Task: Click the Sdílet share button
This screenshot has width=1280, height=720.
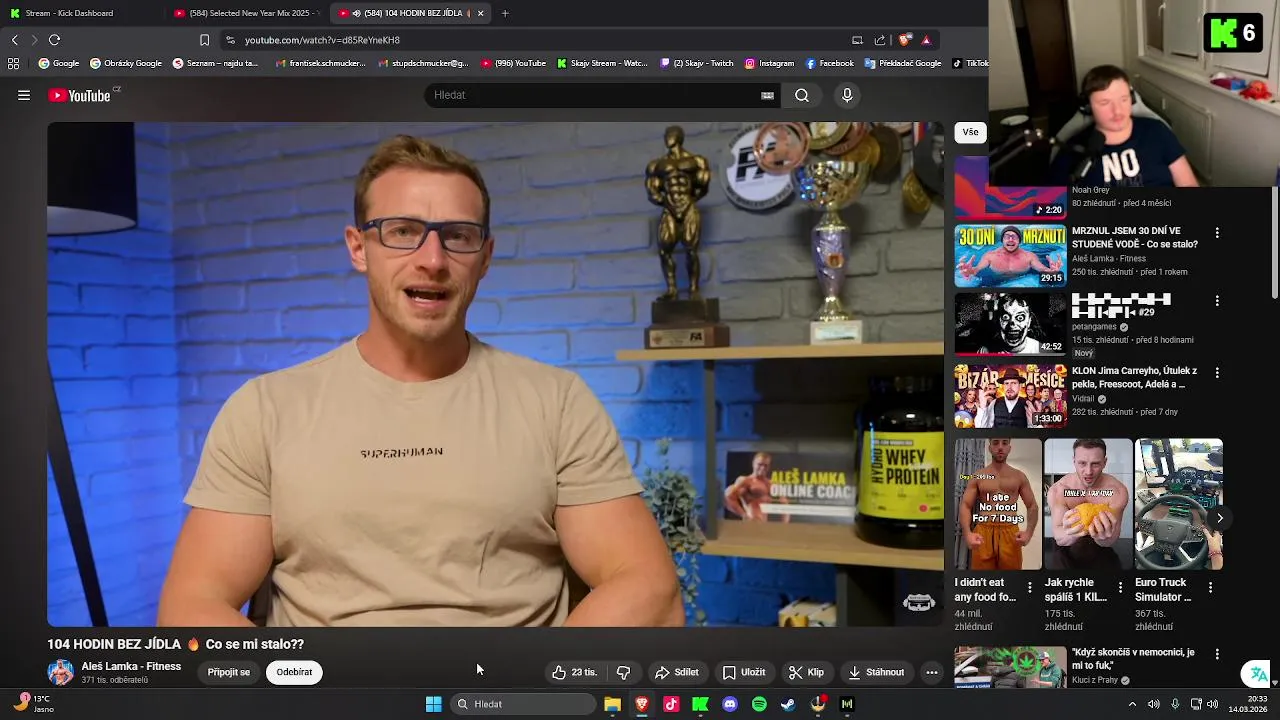Action: [677, 672]
